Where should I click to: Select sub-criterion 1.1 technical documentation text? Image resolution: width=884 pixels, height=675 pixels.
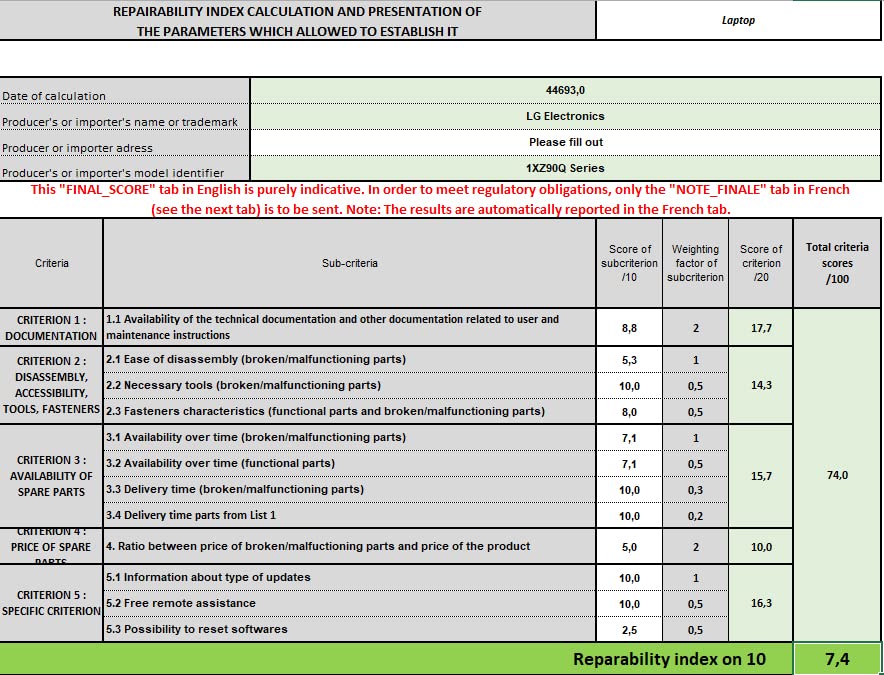(333, 327)
